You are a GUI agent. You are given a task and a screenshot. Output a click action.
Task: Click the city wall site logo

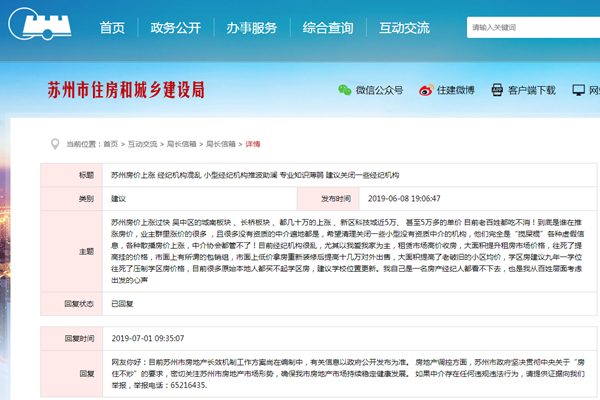[37, 26]
